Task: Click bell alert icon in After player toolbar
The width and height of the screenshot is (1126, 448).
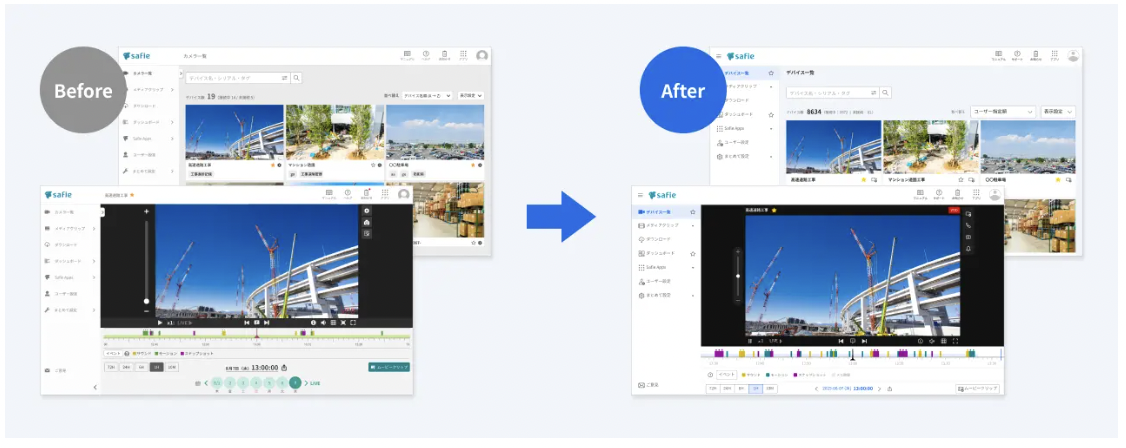Action: (x=968, y=248)
